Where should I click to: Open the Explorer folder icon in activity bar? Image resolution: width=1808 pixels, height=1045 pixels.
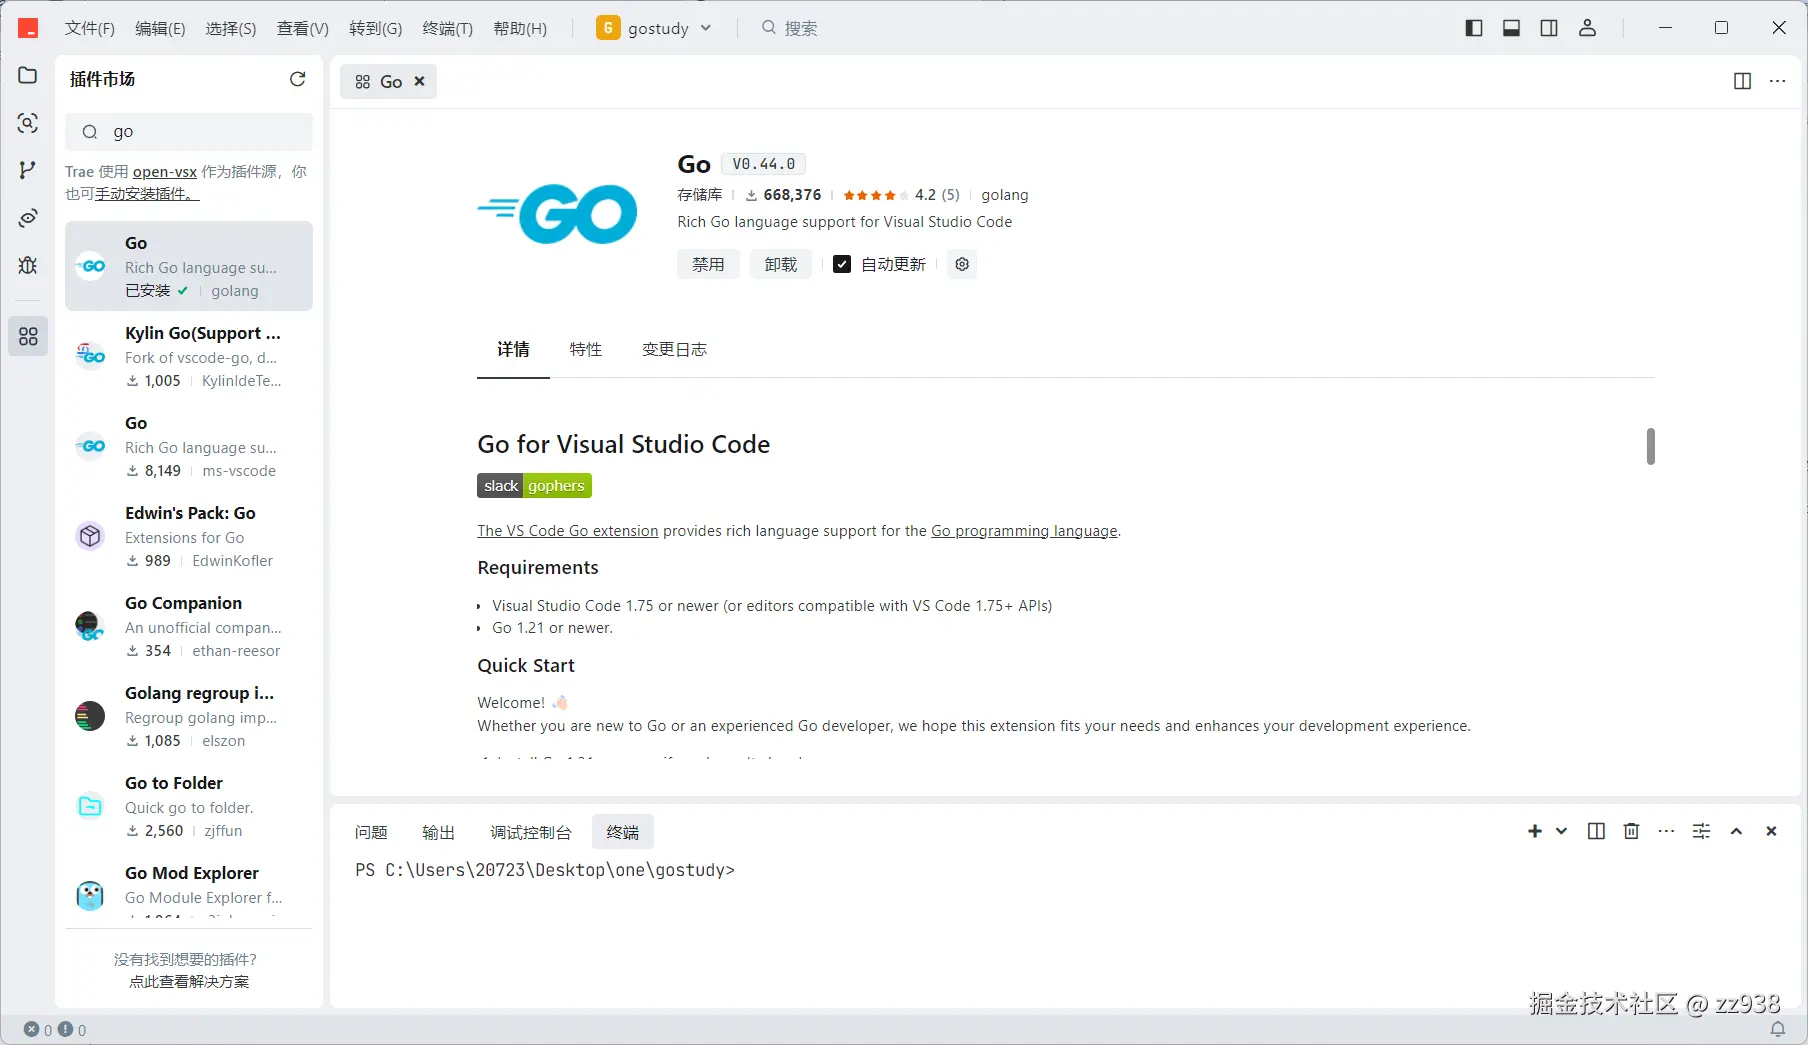(28, 76)
